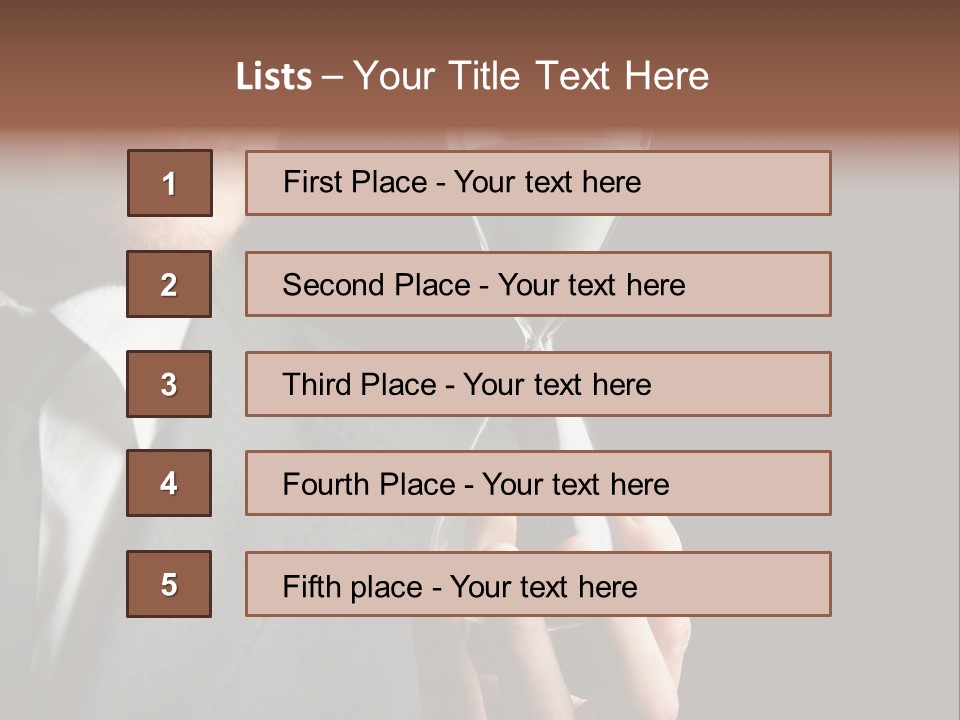Select the 'Your Title Text Here' heading text

[x=531, y=76]
